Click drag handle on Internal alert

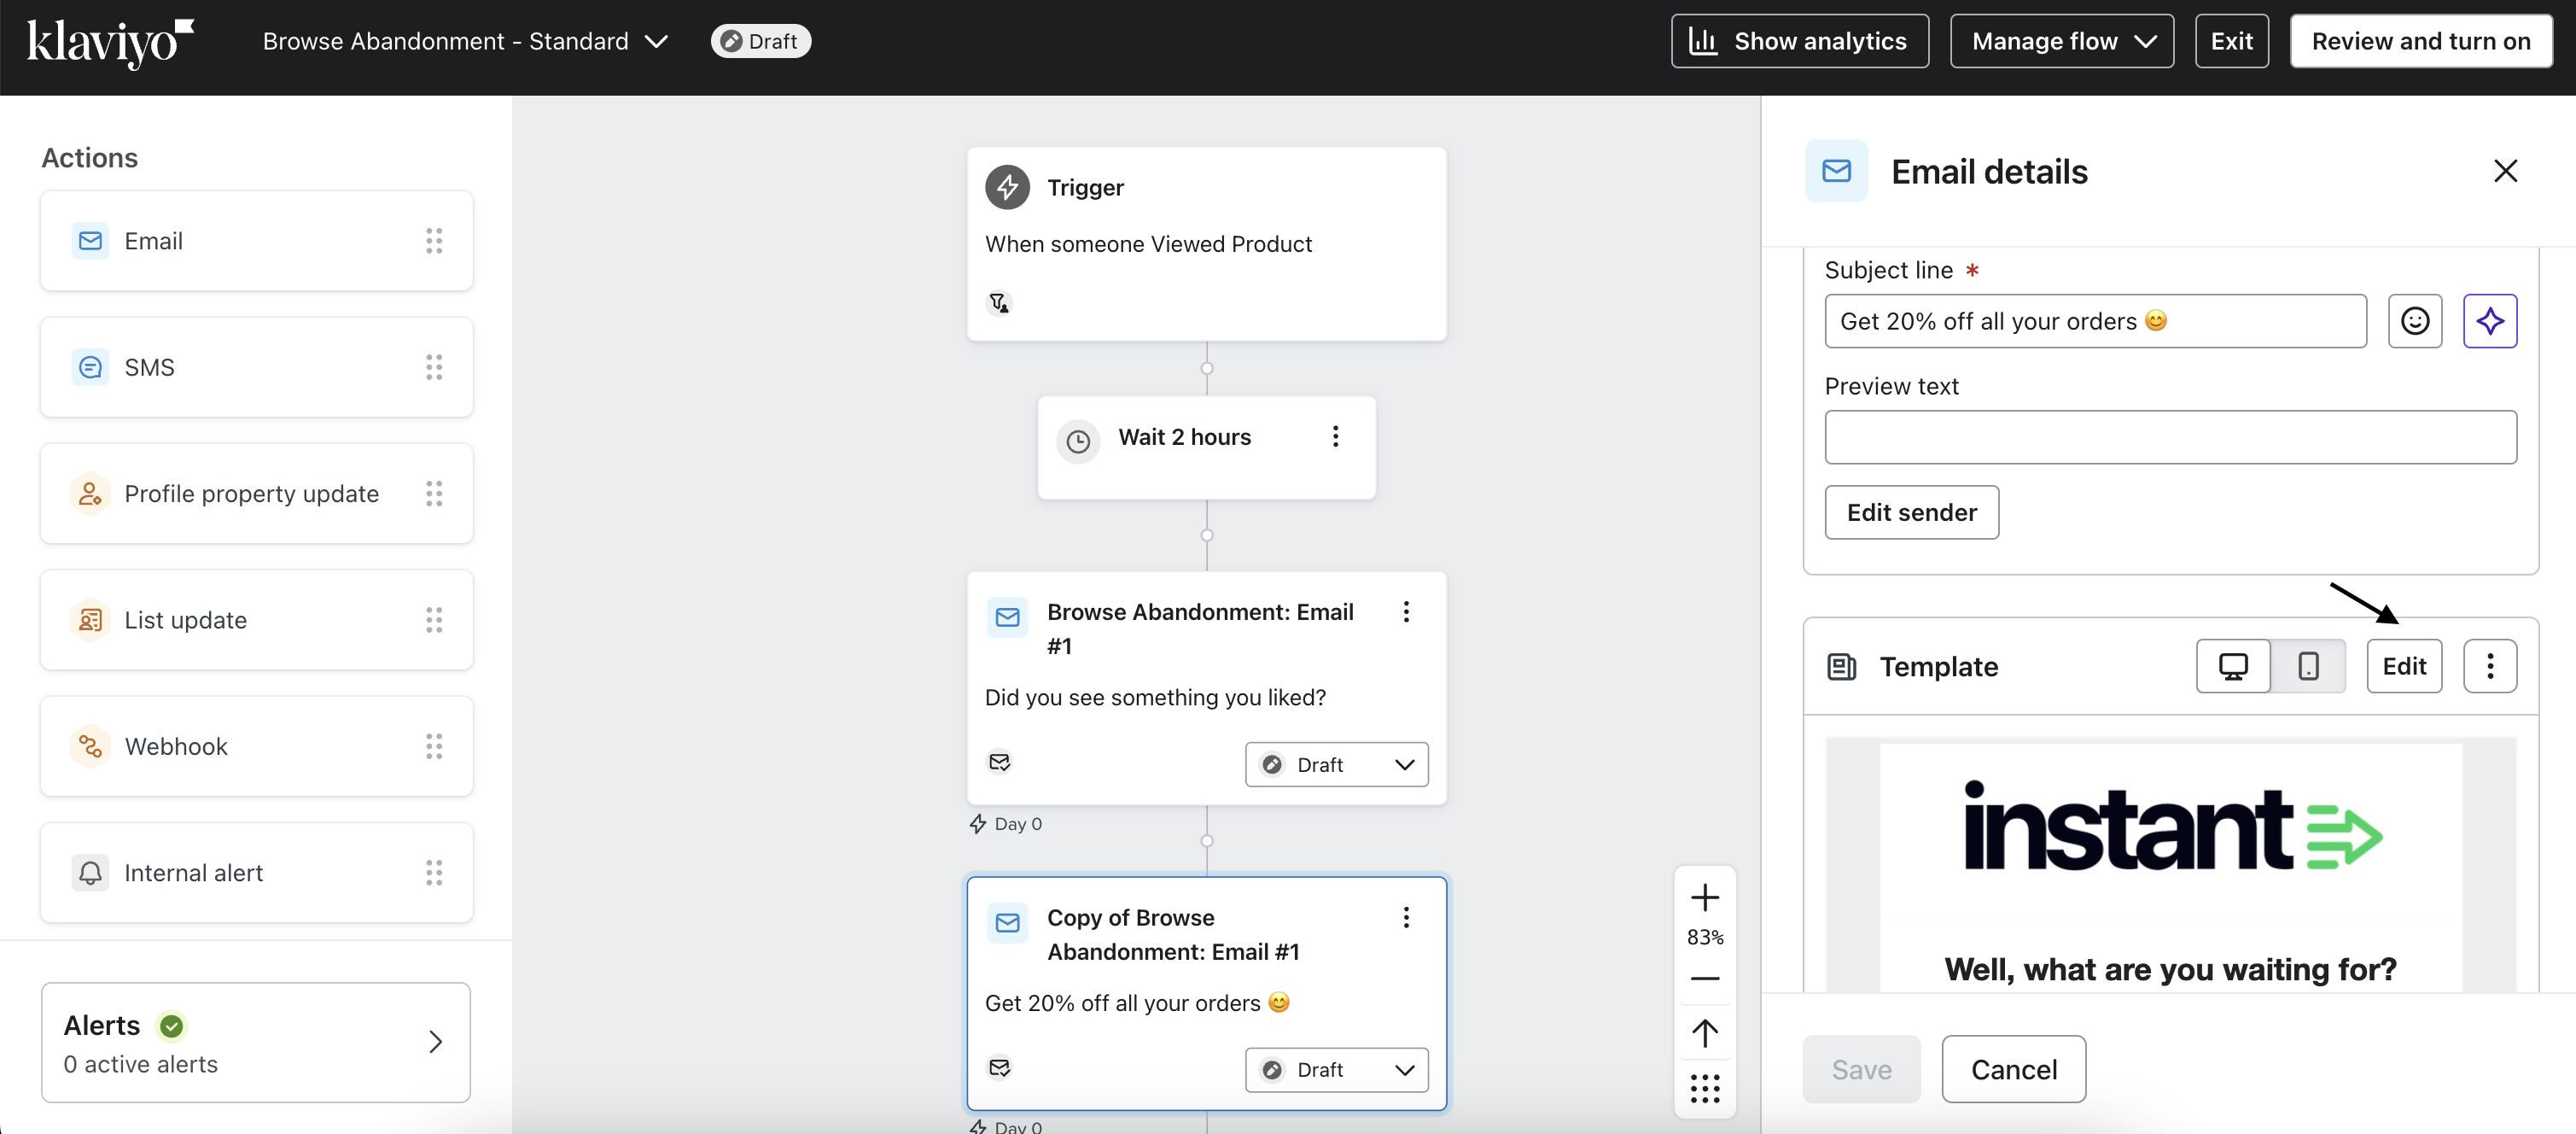coord(434,873)
